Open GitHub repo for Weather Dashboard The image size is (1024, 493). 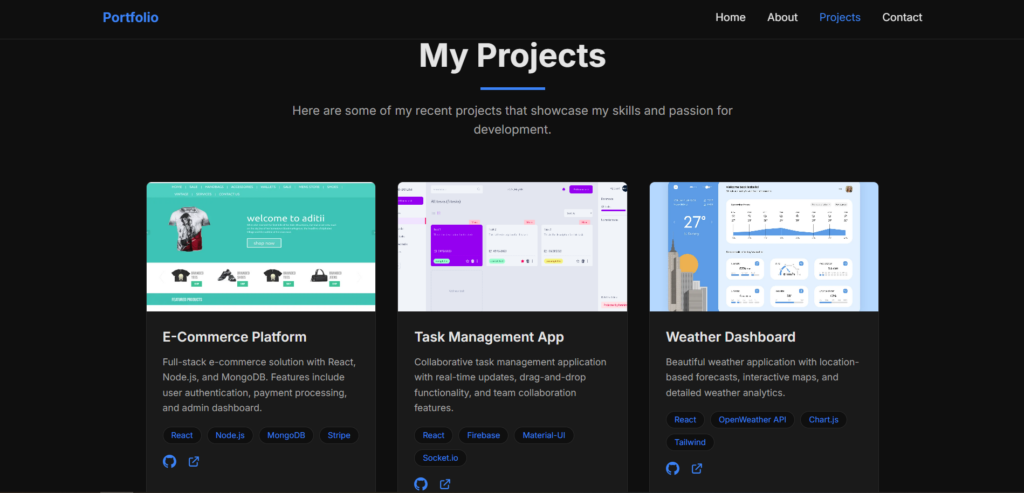[x=673, y=468]
